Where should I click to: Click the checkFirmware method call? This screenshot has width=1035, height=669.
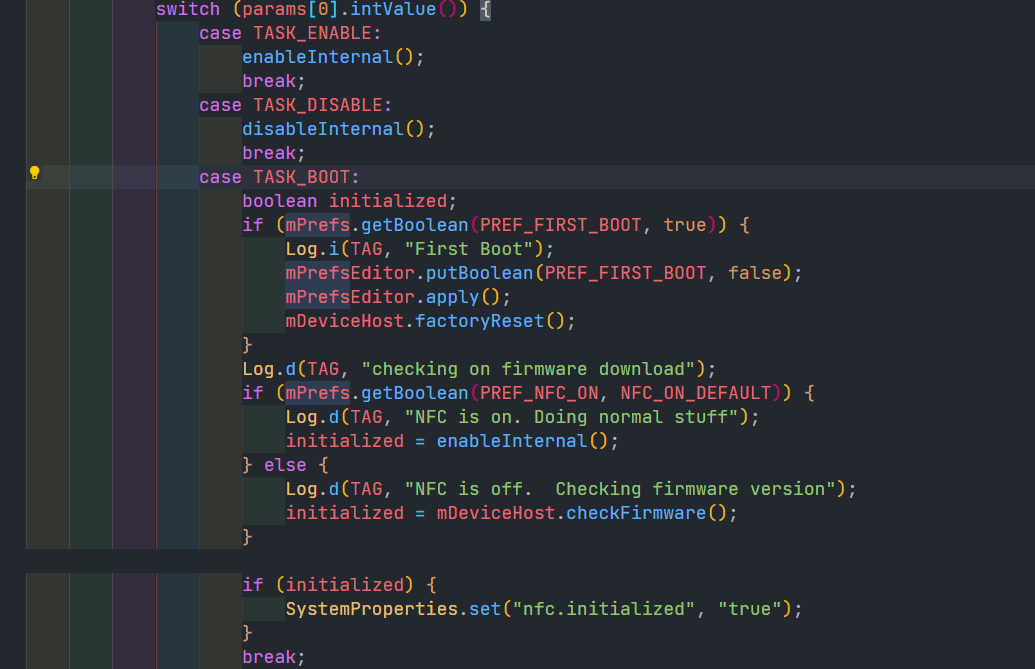coord(636,513)
